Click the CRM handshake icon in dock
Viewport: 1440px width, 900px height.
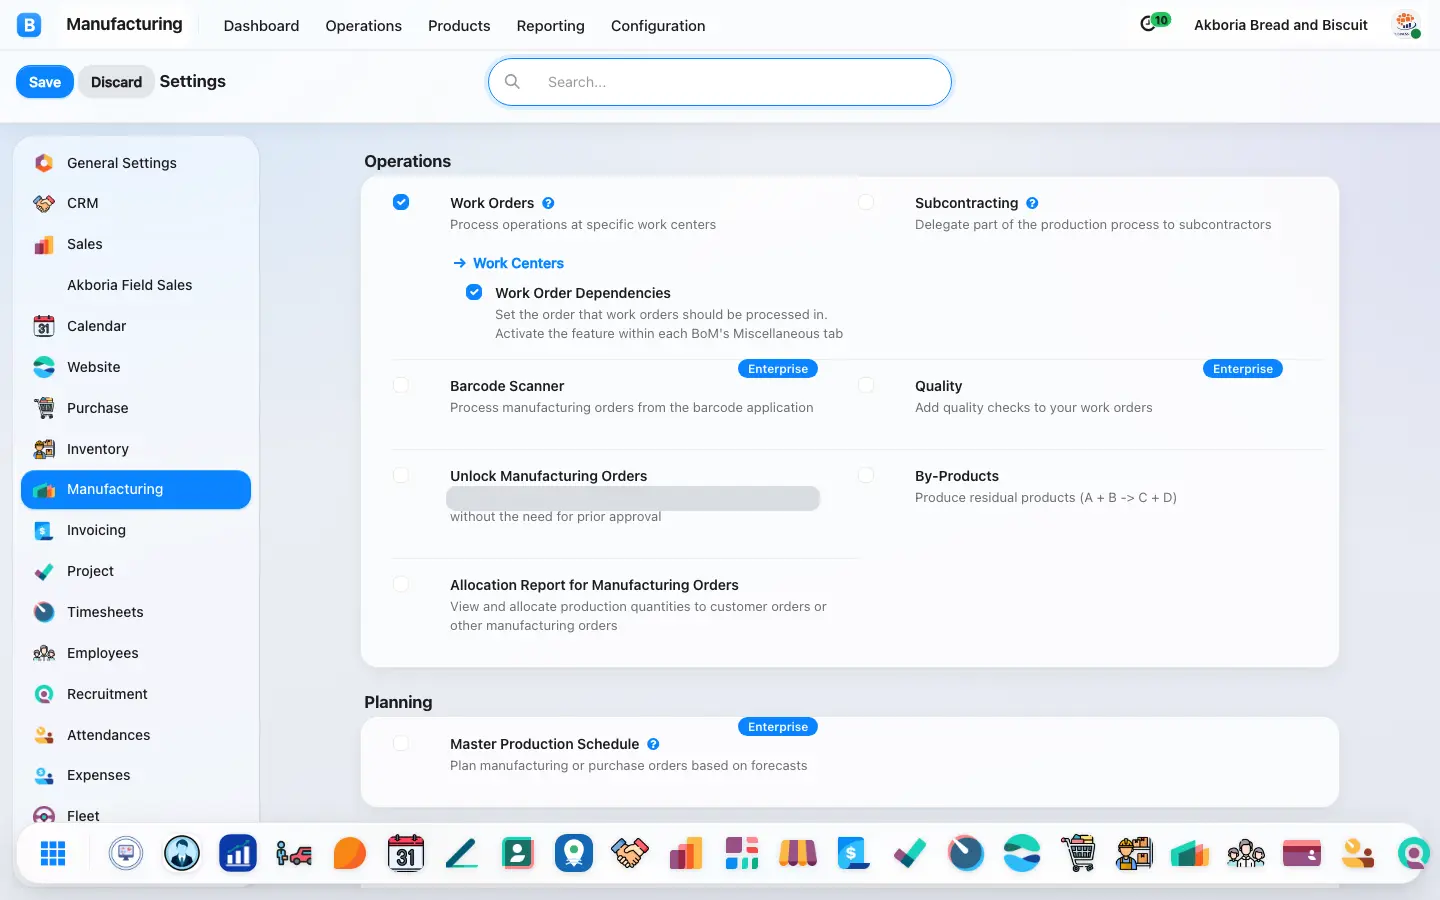(630, 853)
